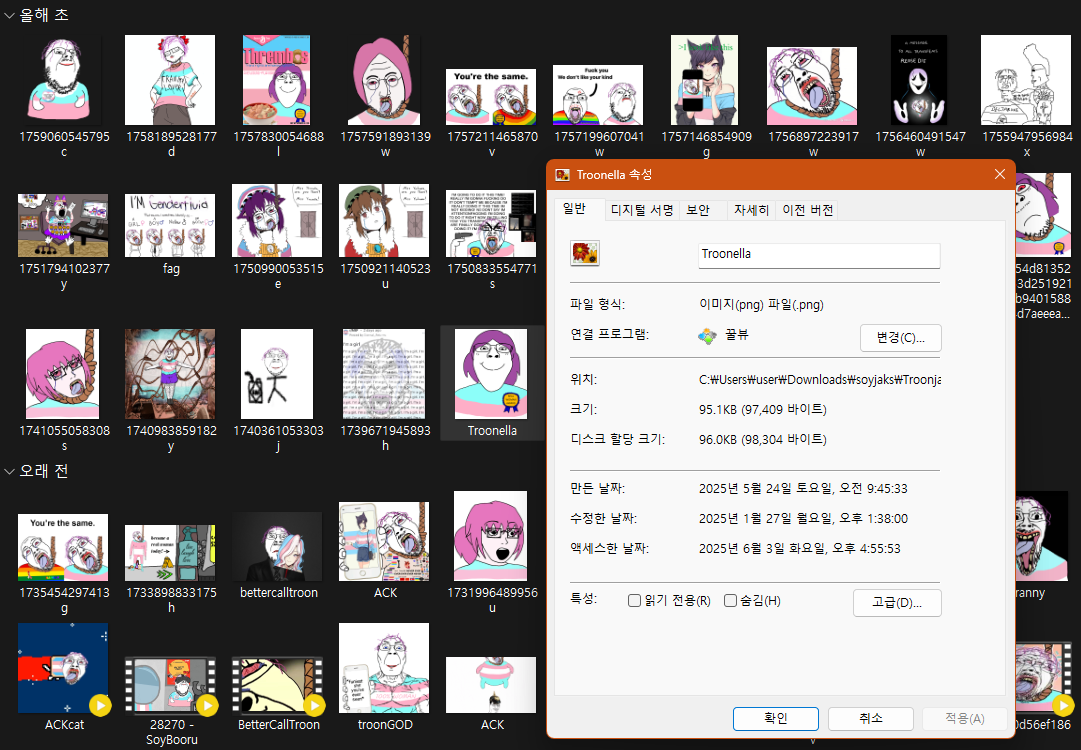Screen dimensions: 1081x750
Task: Switch to the 디지털 서명 tab
Action: [x=643, y=210]
